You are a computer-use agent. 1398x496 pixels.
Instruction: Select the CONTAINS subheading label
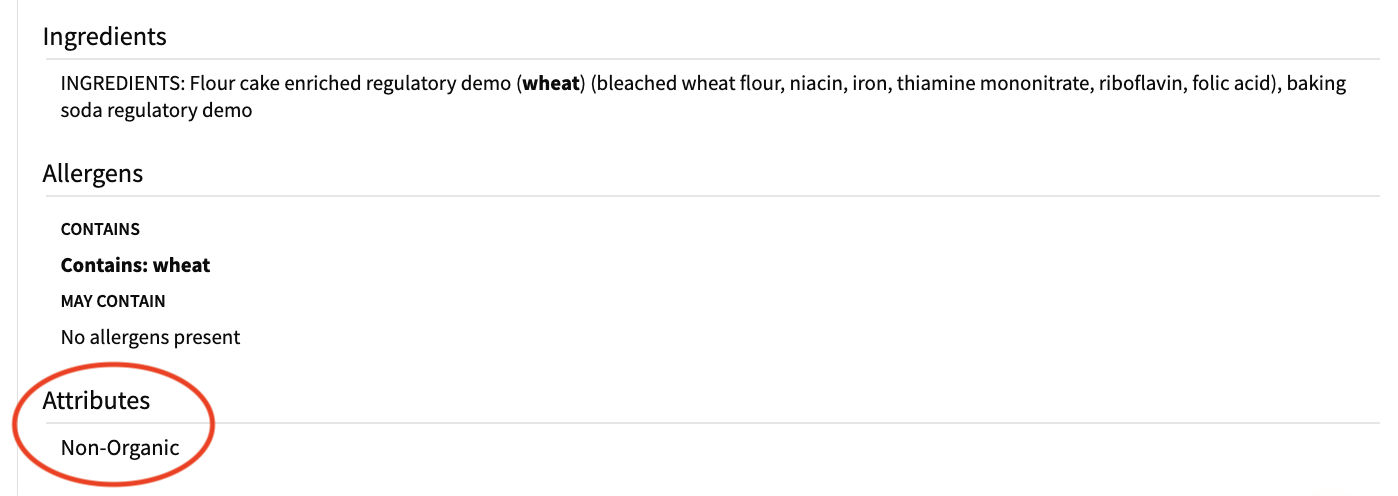(100, 229)
